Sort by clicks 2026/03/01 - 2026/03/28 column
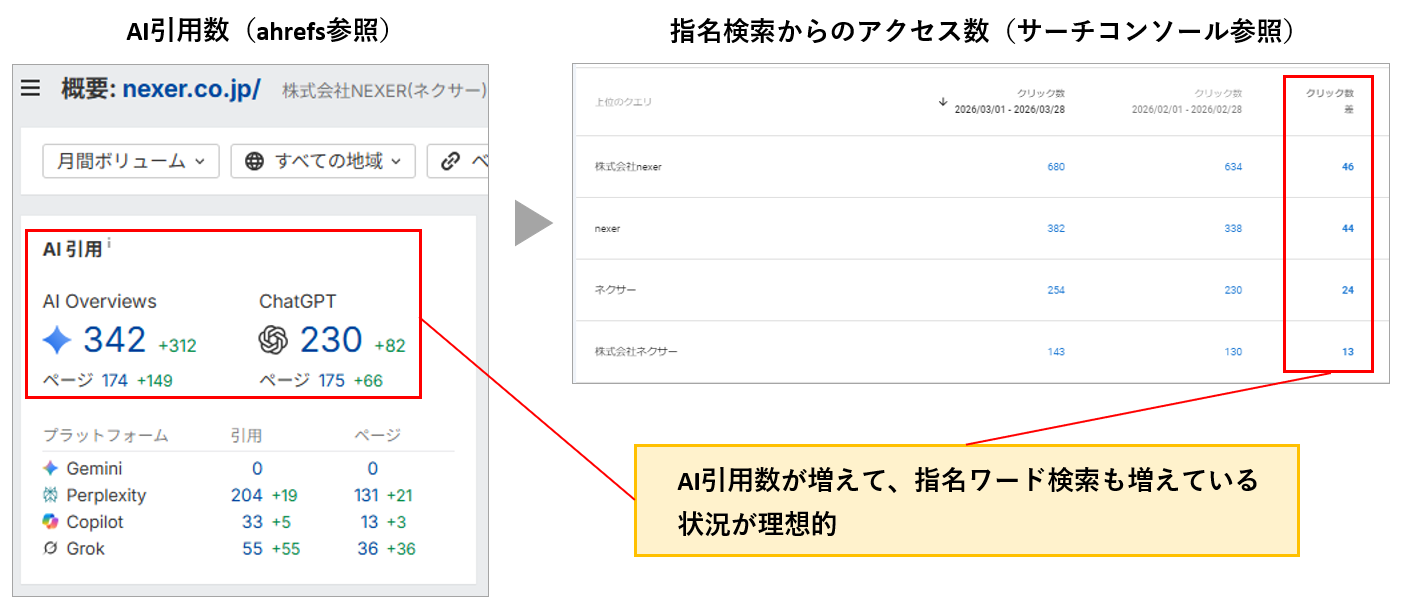Viewport: 1403px width, 607px height. [x=1009, y=101]
